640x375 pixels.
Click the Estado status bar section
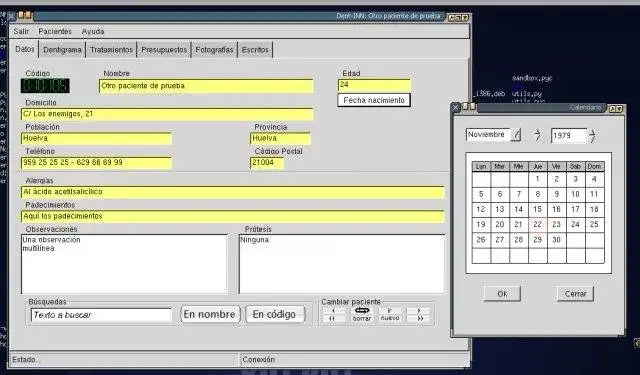point(124,360)
